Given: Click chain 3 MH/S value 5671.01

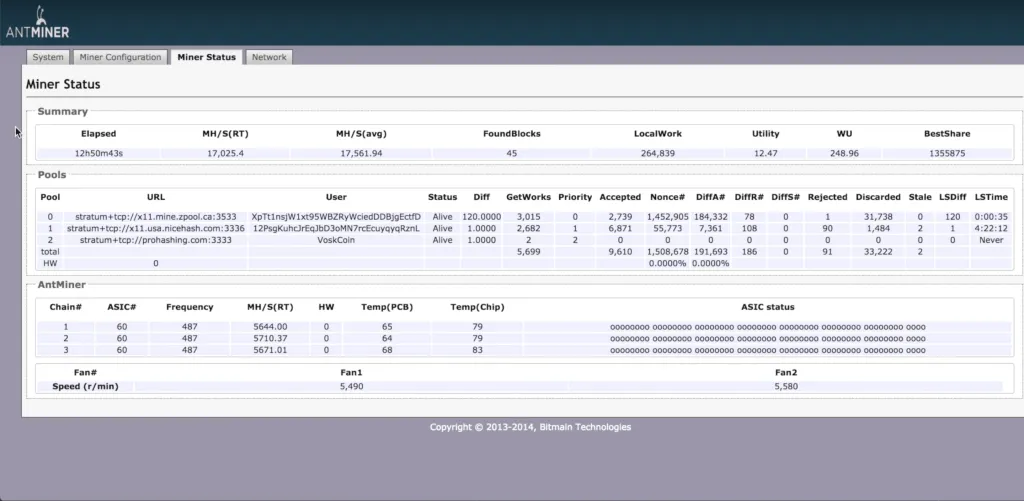Looking at the screenshot, I should [x=270, y=350].
